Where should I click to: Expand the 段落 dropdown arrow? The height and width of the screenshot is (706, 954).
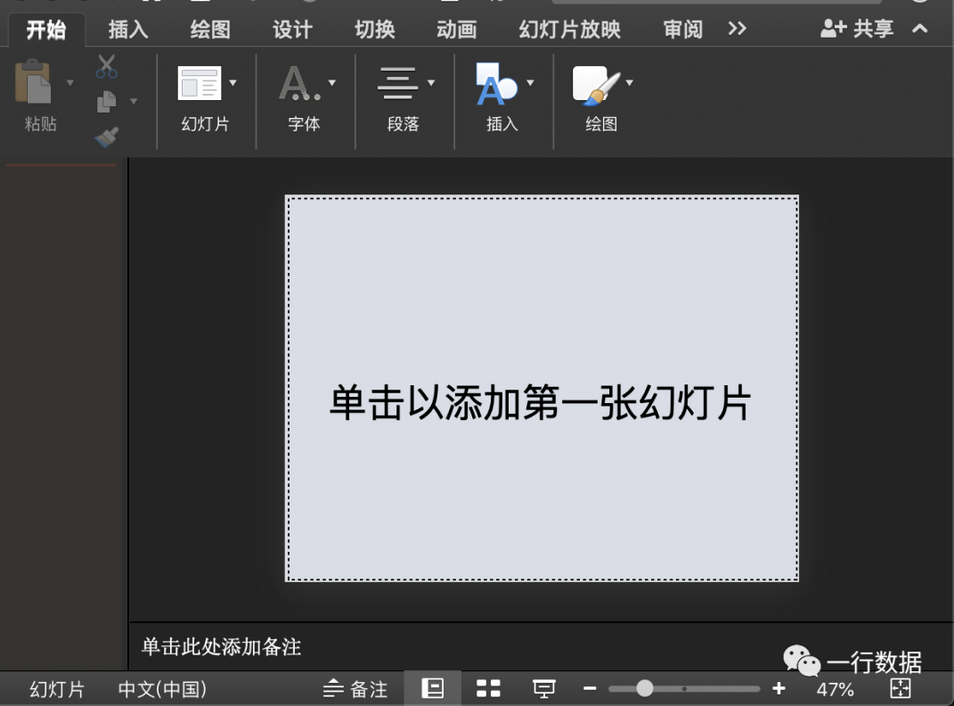click(x=431, y=82)
